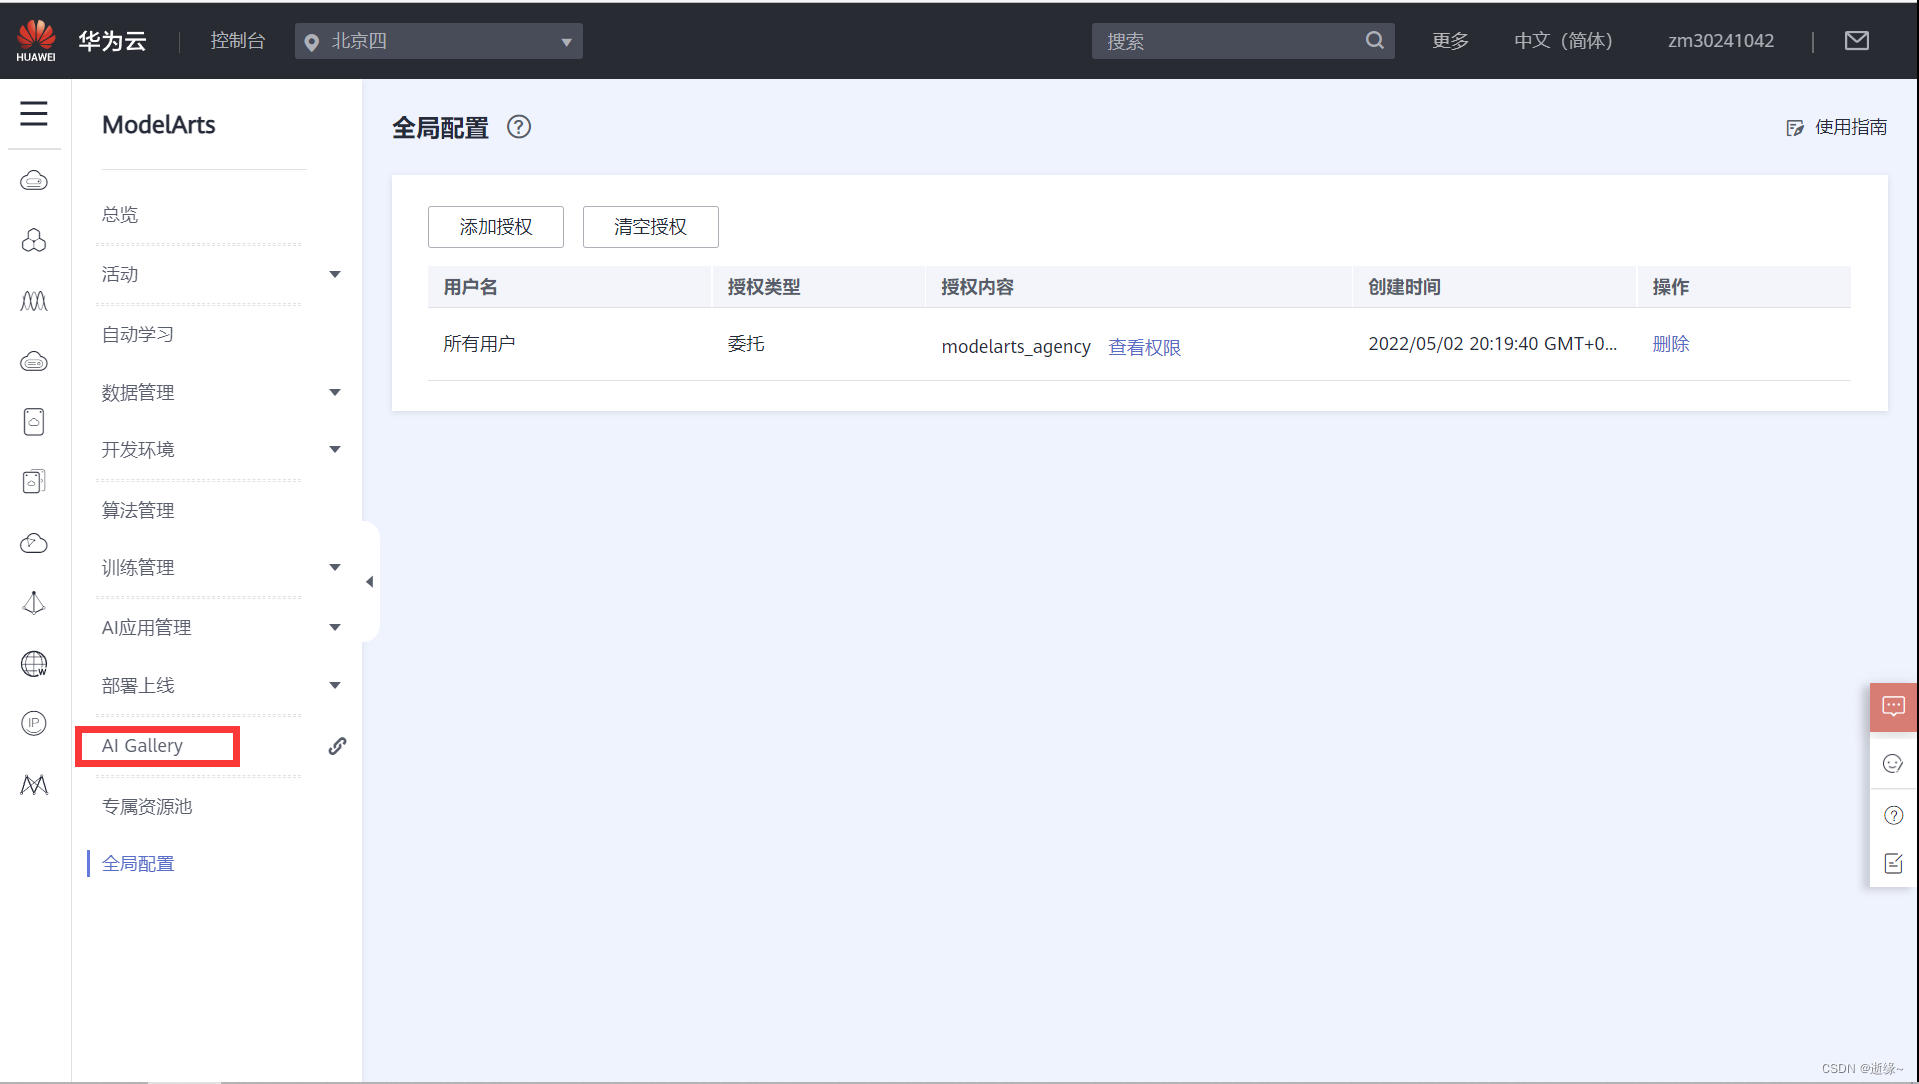Click the floating edit note icon
Viewport: 1919px width, 1084px height.
(x=1893, y=863)
